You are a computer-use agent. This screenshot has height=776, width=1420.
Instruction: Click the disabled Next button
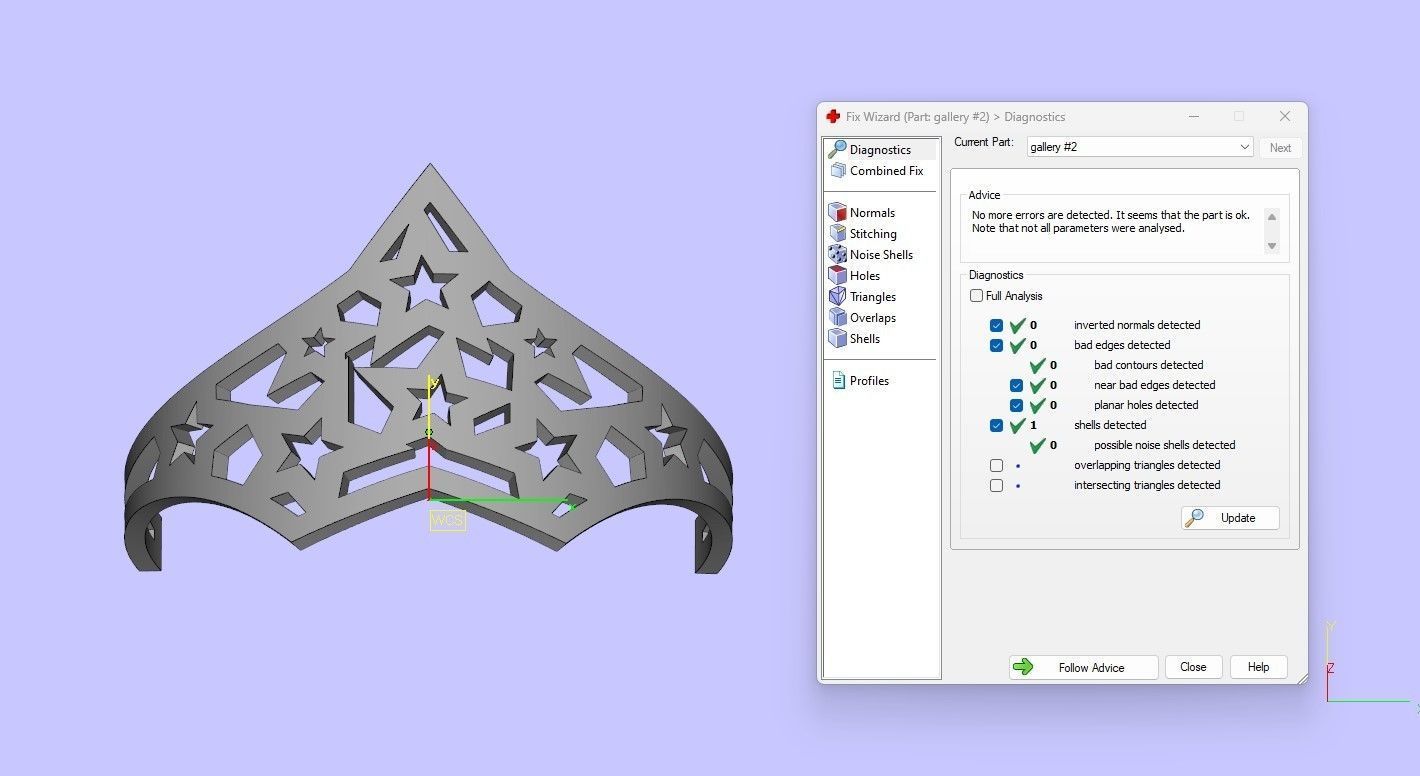tap(1280, 147)
